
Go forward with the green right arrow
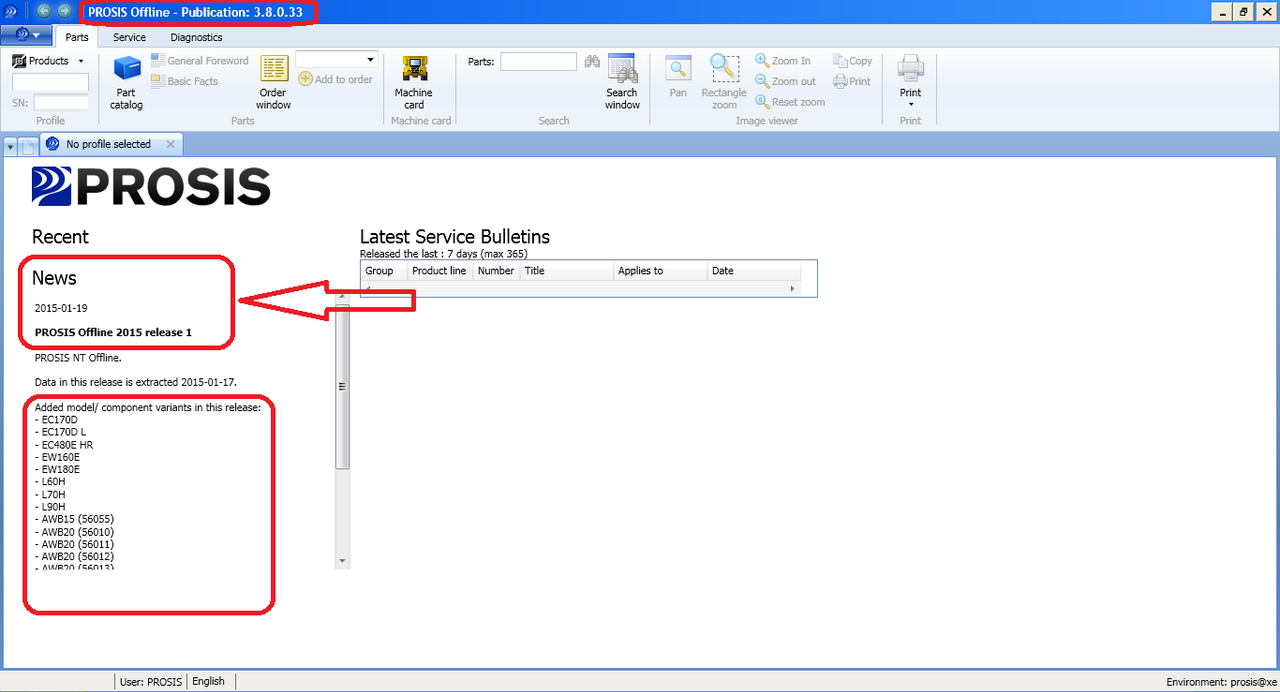point(64,11)
